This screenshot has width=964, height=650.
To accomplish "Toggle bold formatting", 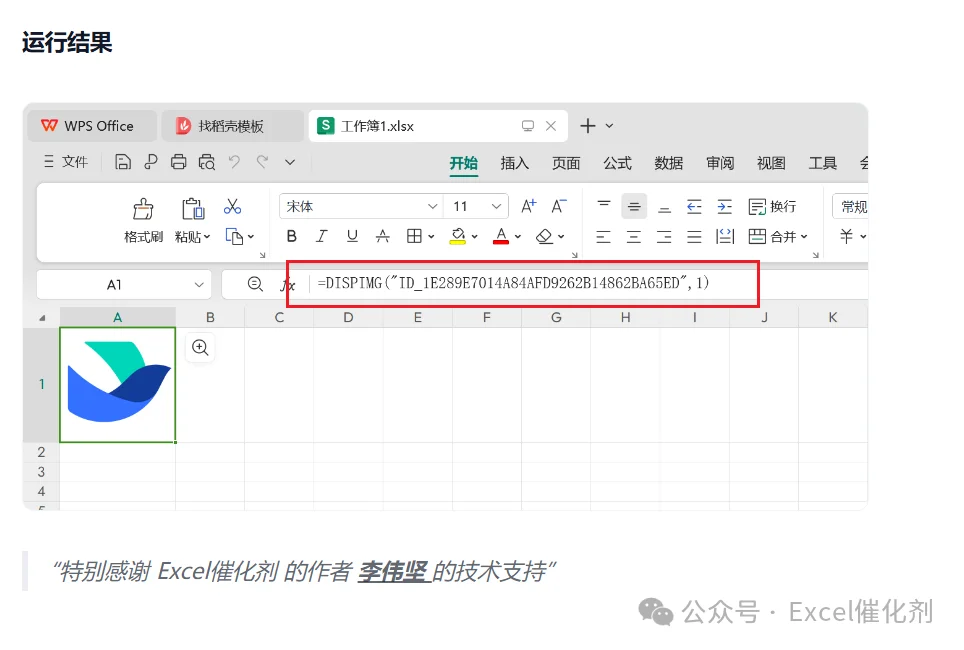I will (x=291, y=236).
